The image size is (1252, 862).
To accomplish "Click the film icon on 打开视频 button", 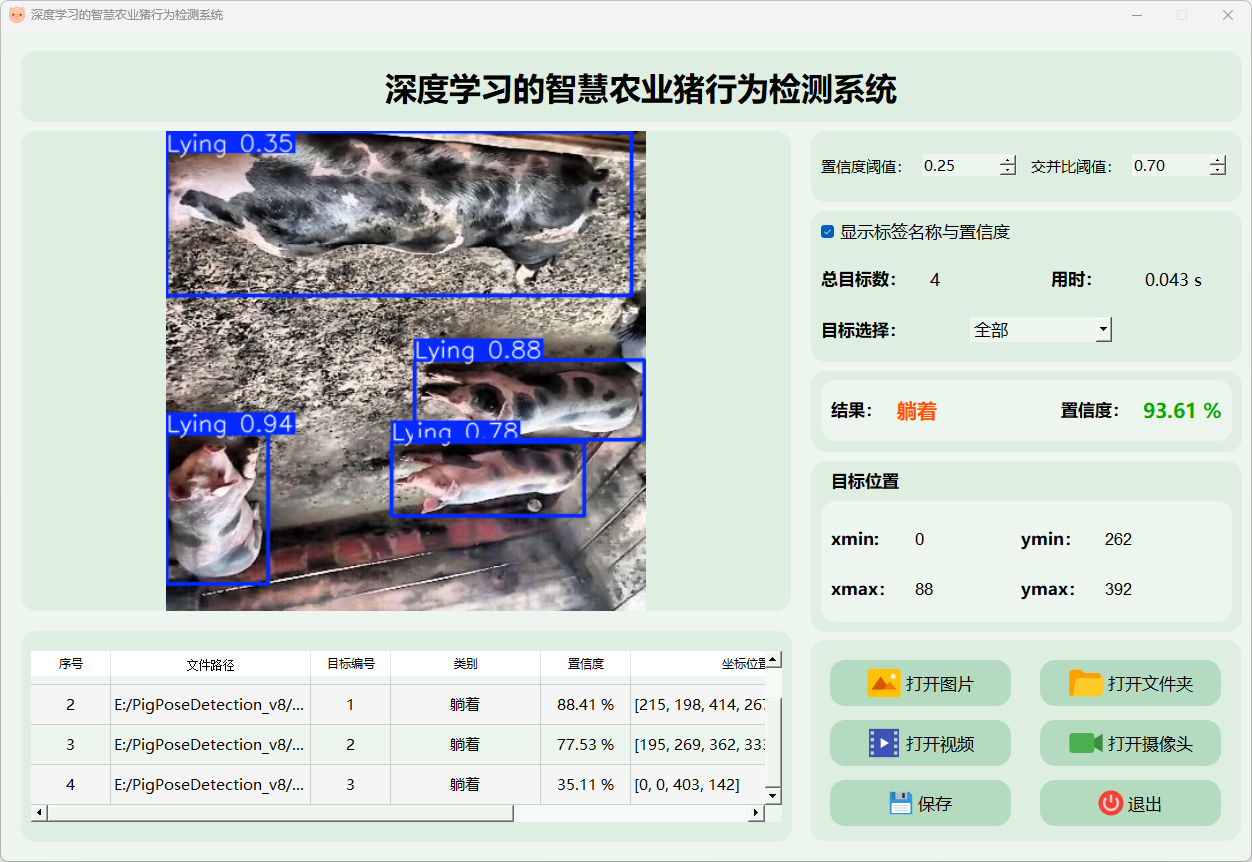I will pos(884,743).
